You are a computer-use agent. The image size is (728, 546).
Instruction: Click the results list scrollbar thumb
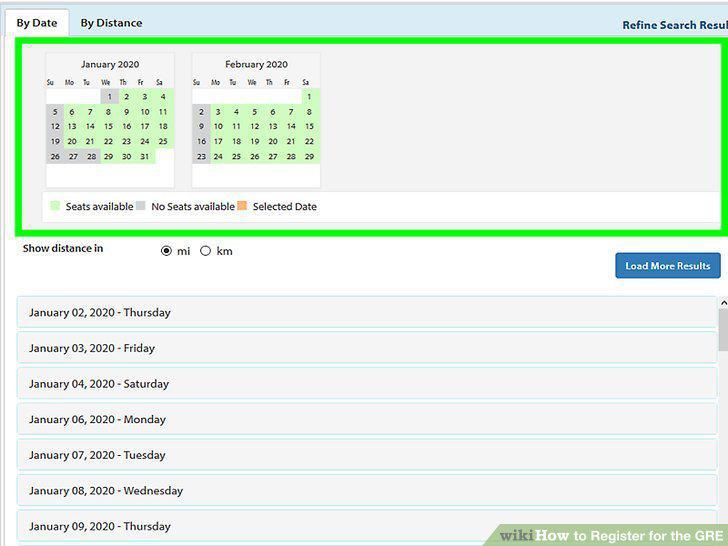(723, 330)
